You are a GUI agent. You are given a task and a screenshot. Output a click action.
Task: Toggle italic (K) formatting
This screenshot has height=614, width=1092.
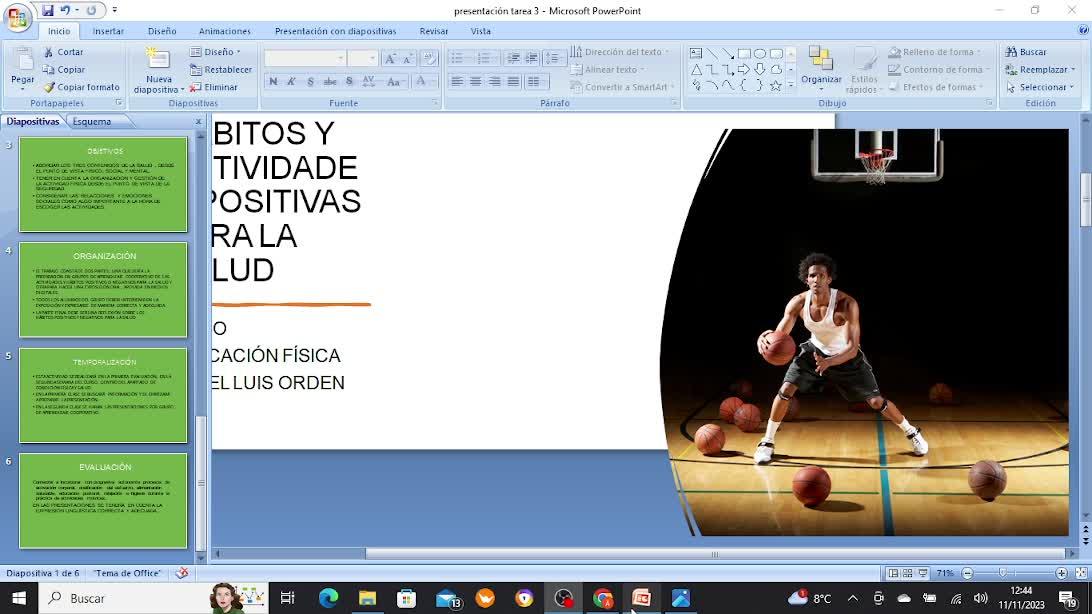click(x=291, y=82)
